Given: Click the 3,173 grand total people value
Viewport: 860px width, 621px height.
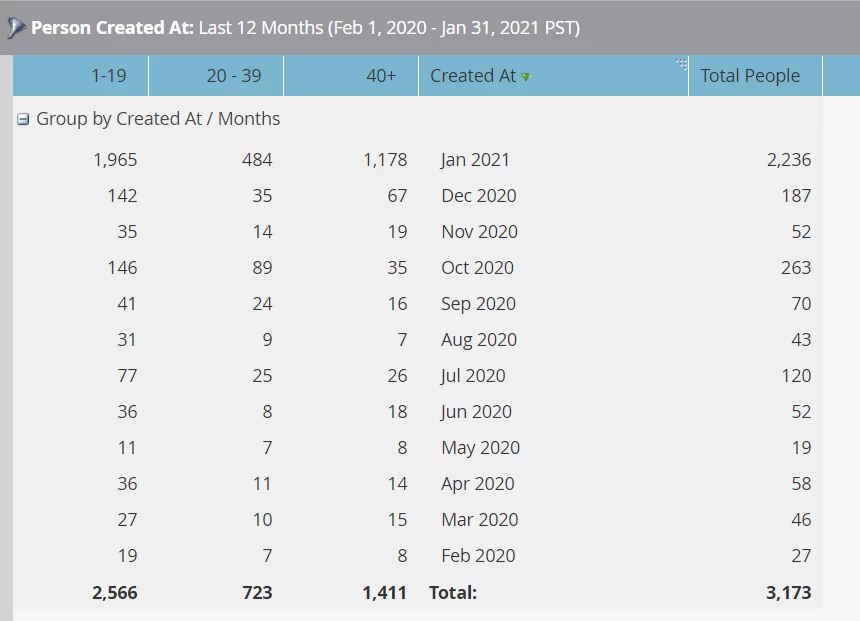Looking at the screenshot, I should (789, 592).
